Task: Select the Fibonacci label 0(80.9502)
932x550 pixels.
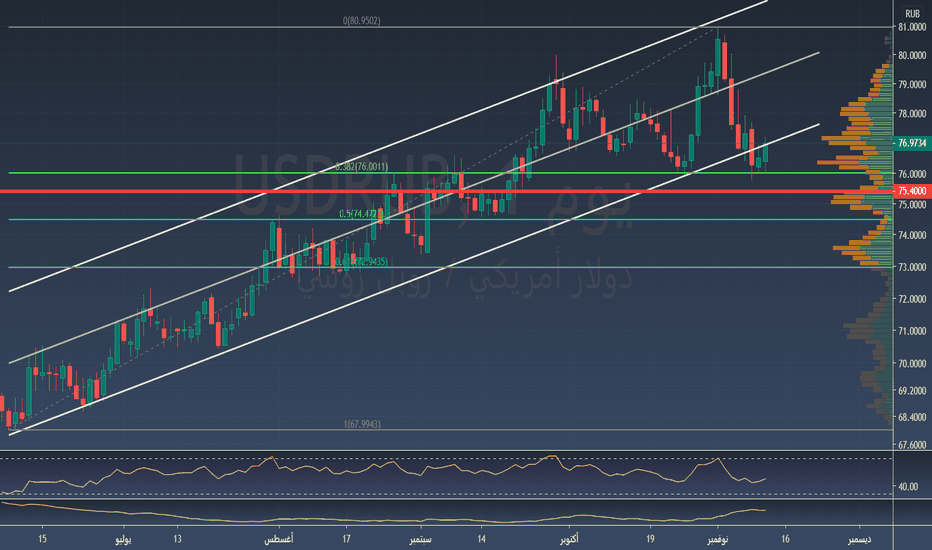Action: tap(361, 21)
